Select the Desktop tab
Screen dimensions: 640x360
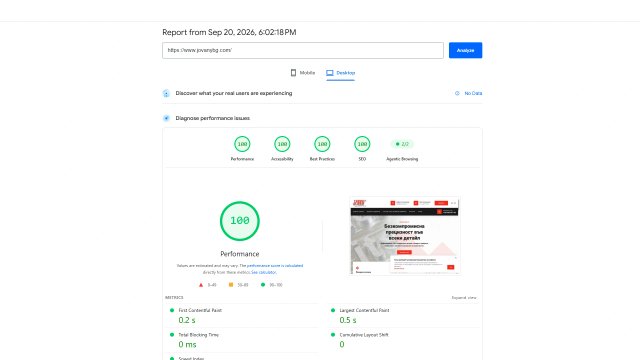(x=340, y=73)
